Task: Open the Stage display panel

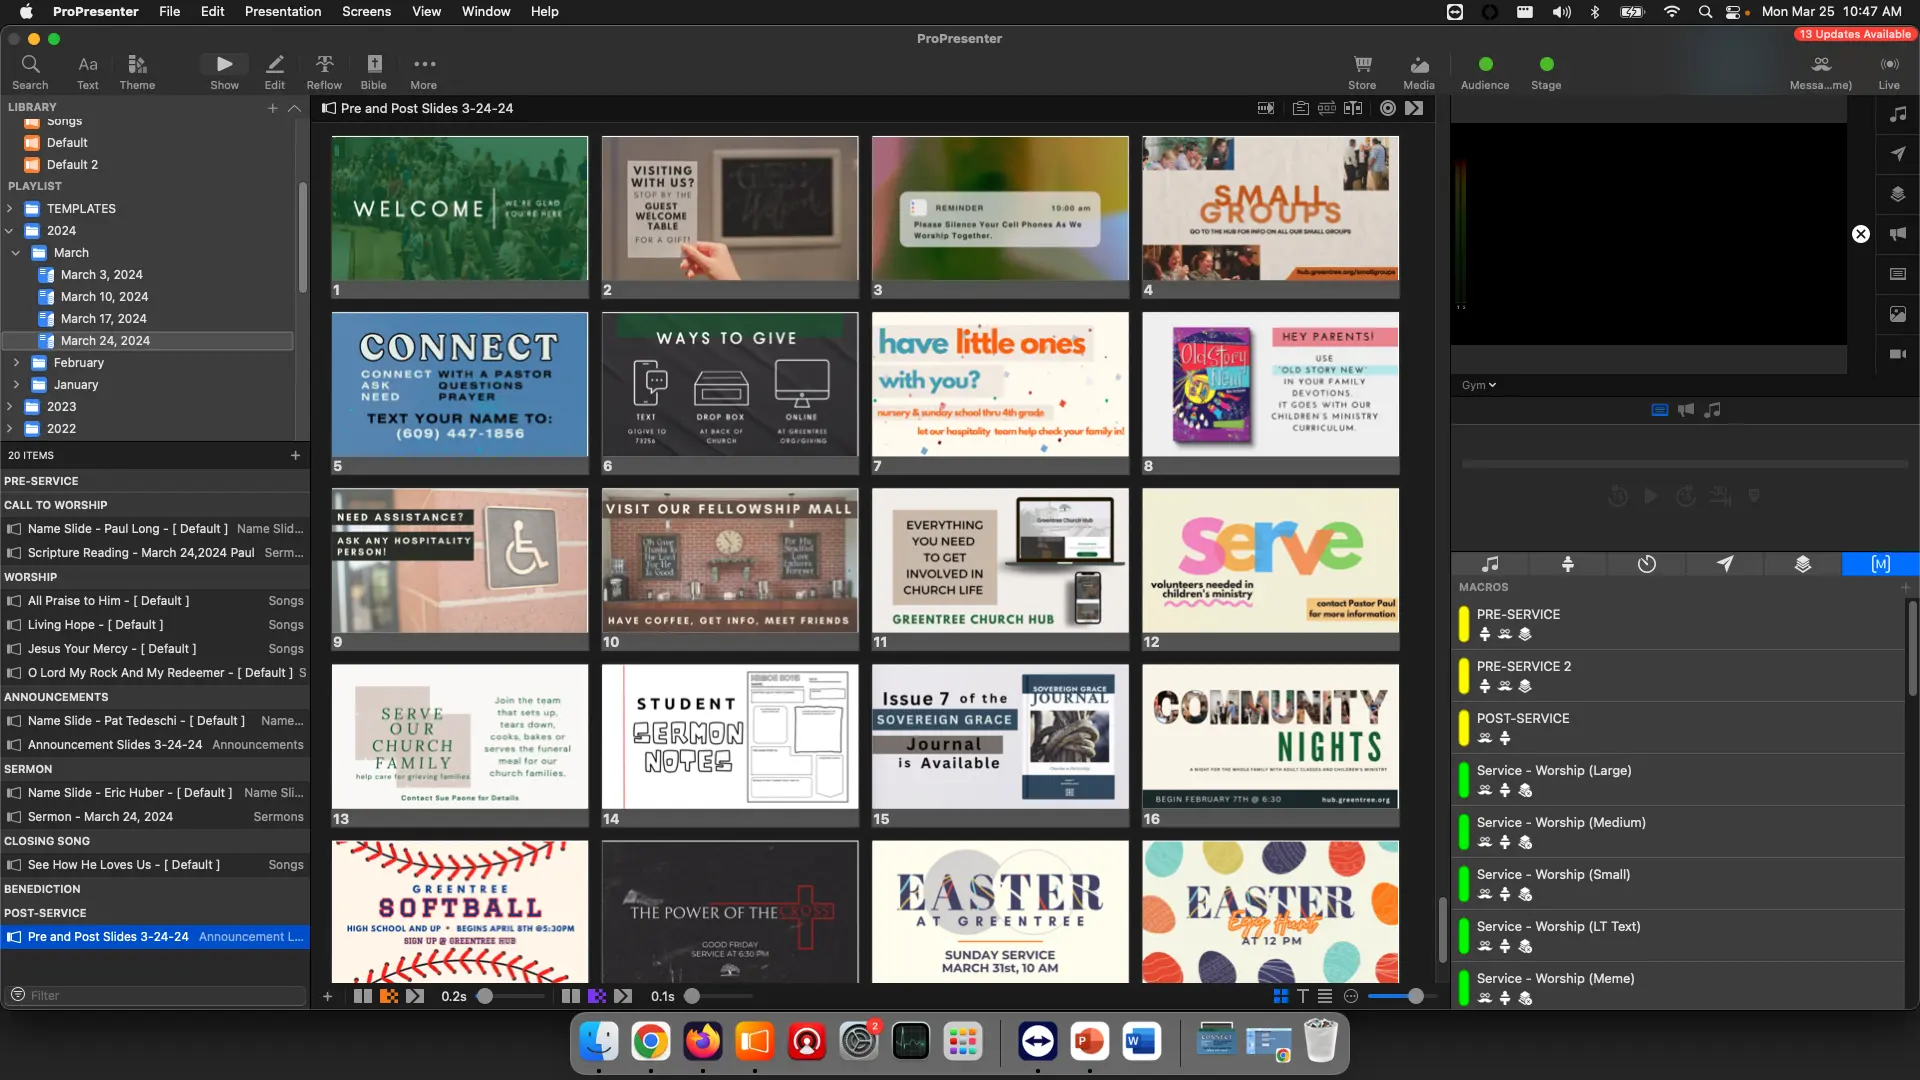Action: tap(1546, 70)
